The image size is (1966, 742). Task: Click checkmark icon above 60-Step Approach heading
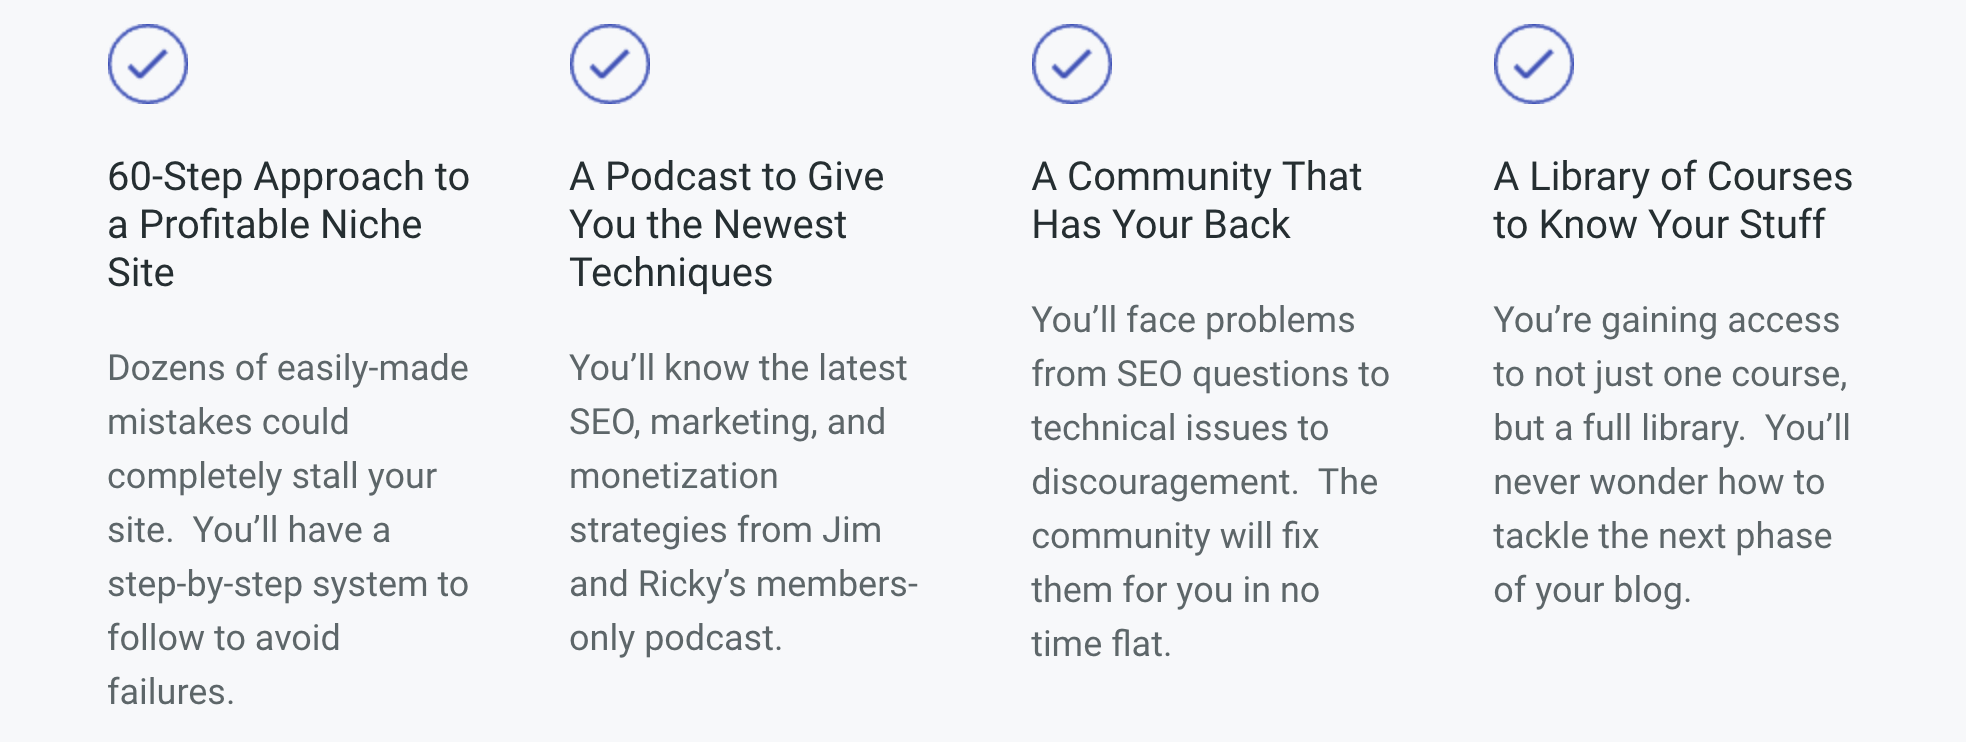(x=148, y=64)
